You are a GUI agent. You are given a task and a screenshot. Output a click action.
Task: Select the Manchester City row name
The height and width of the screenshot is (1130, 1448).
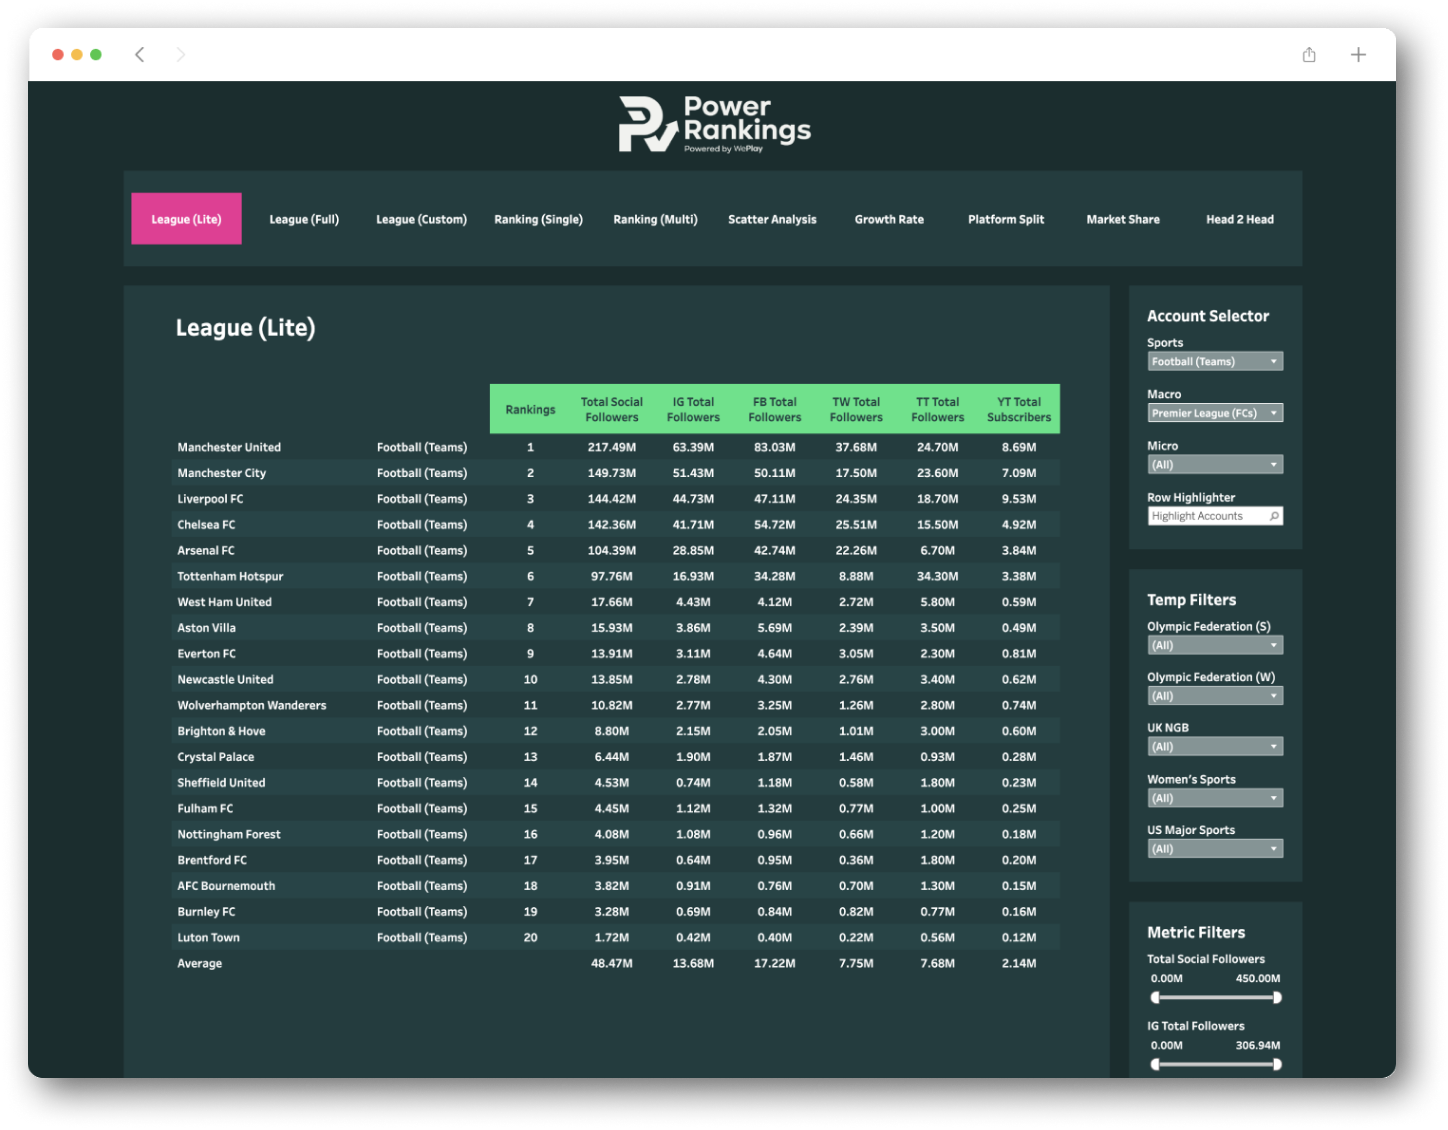tap(222, 473)
